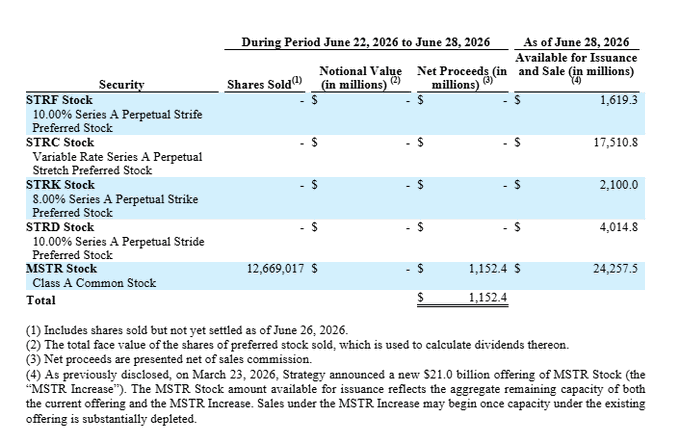Image resolution: width=680 pixels, height=443 pixels.
Task: Click the 'Shares Sold' column header
Action: (x=265, y=83)
